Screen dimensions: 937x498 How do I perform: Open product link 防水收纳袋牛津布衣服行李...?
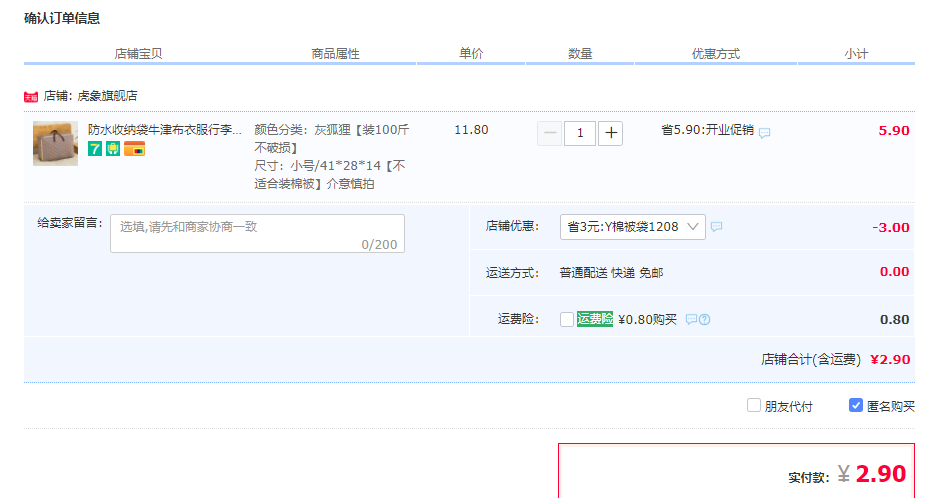tap(165, 130)
